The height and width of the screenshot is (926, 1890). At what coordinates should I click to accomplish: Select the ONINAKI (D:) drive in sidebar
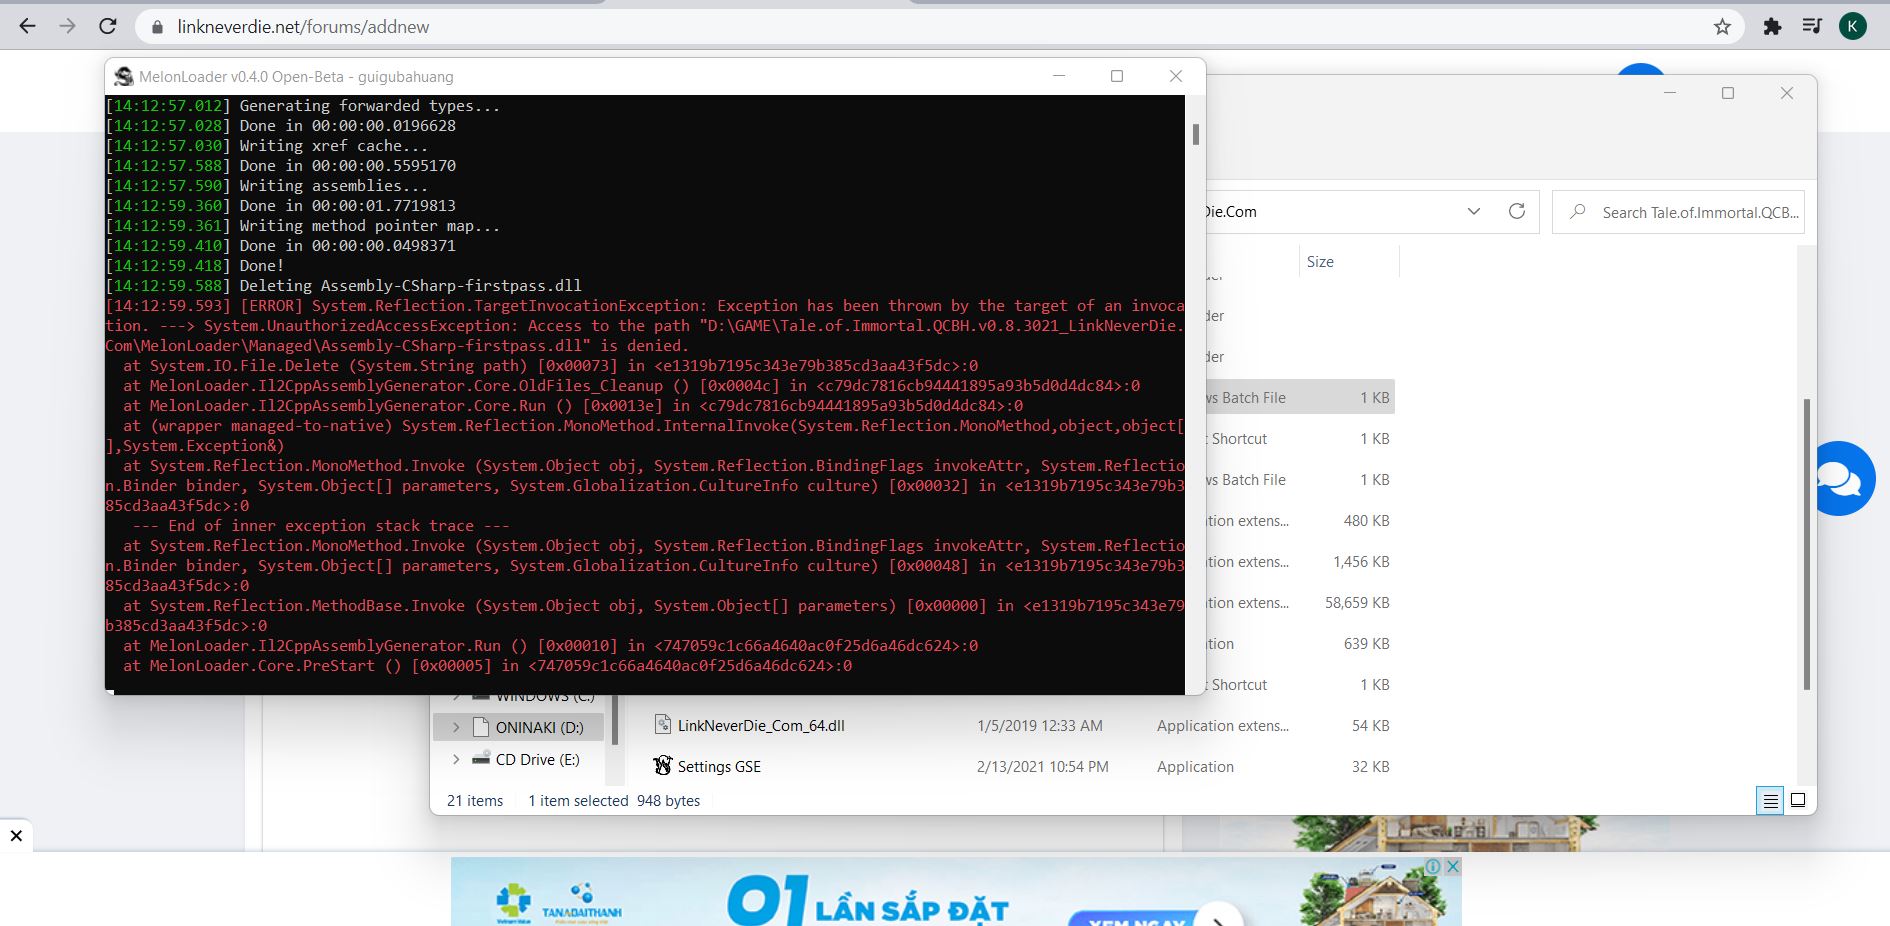pyautogui.click(x=539, y=727)
